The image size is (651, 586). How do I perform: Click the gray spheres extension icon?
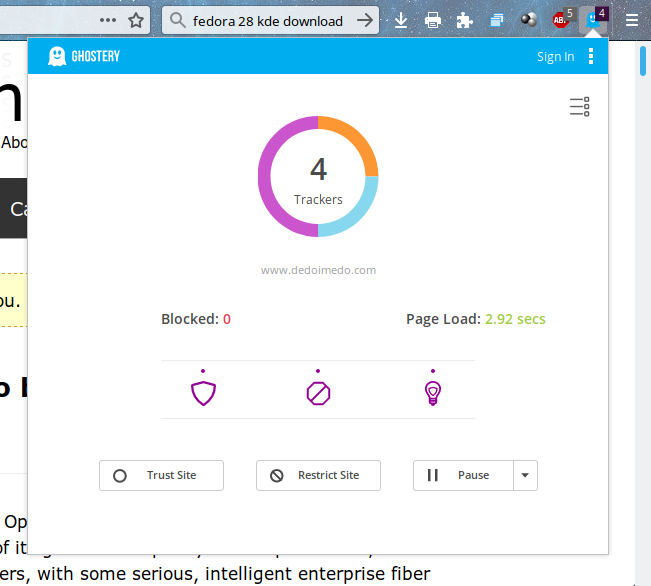point(528,20)
